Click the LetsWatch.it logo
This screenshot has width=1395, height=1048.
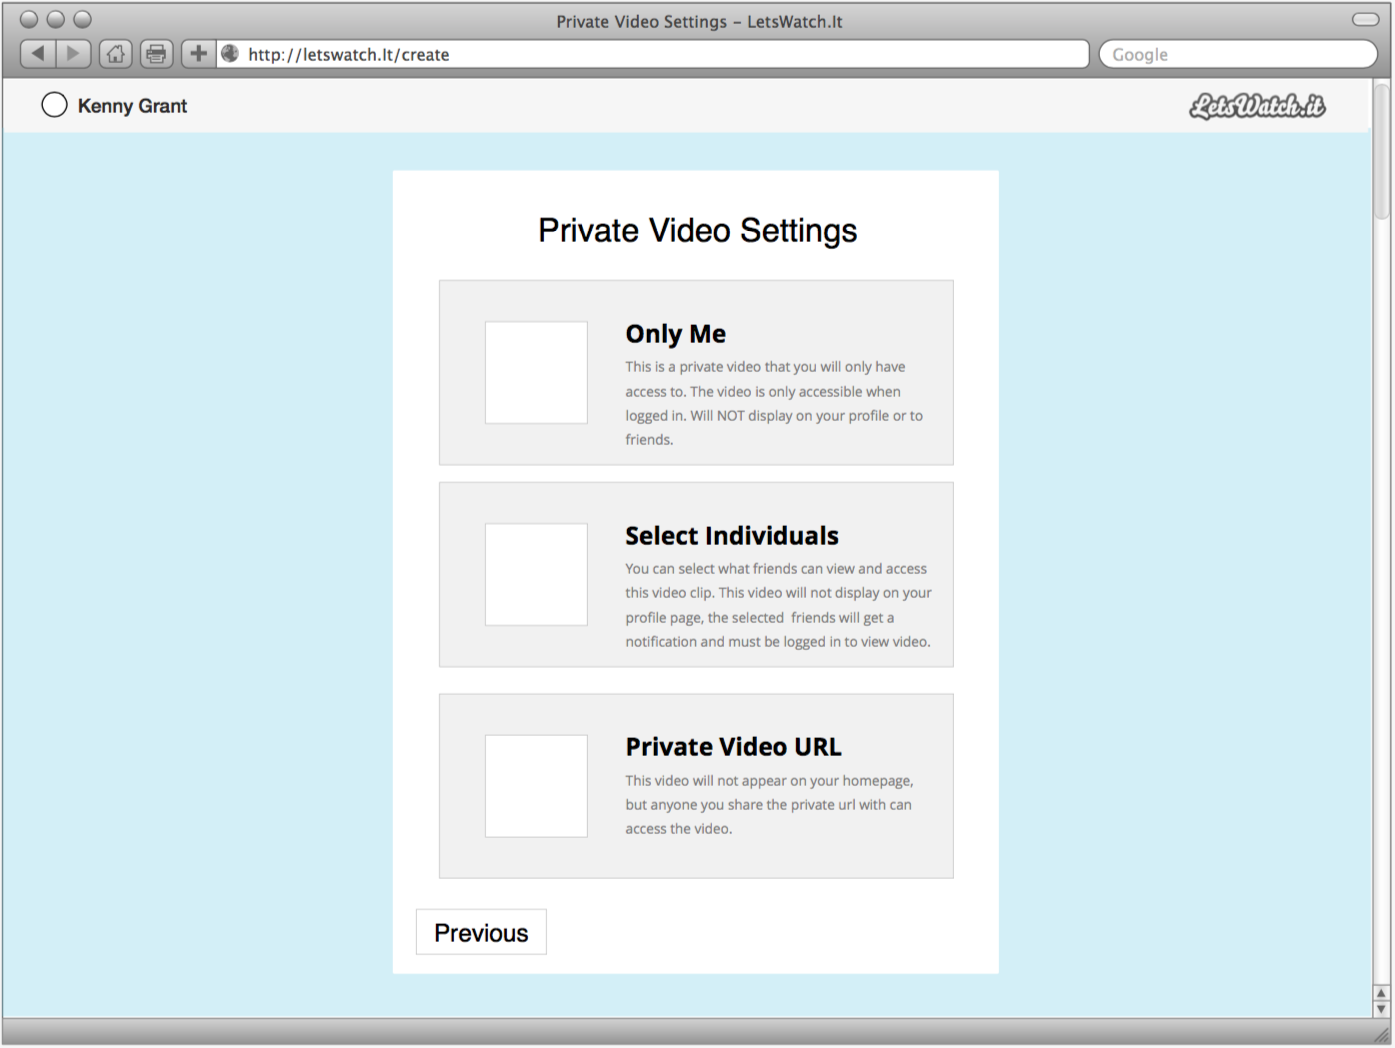[1258, 106]
